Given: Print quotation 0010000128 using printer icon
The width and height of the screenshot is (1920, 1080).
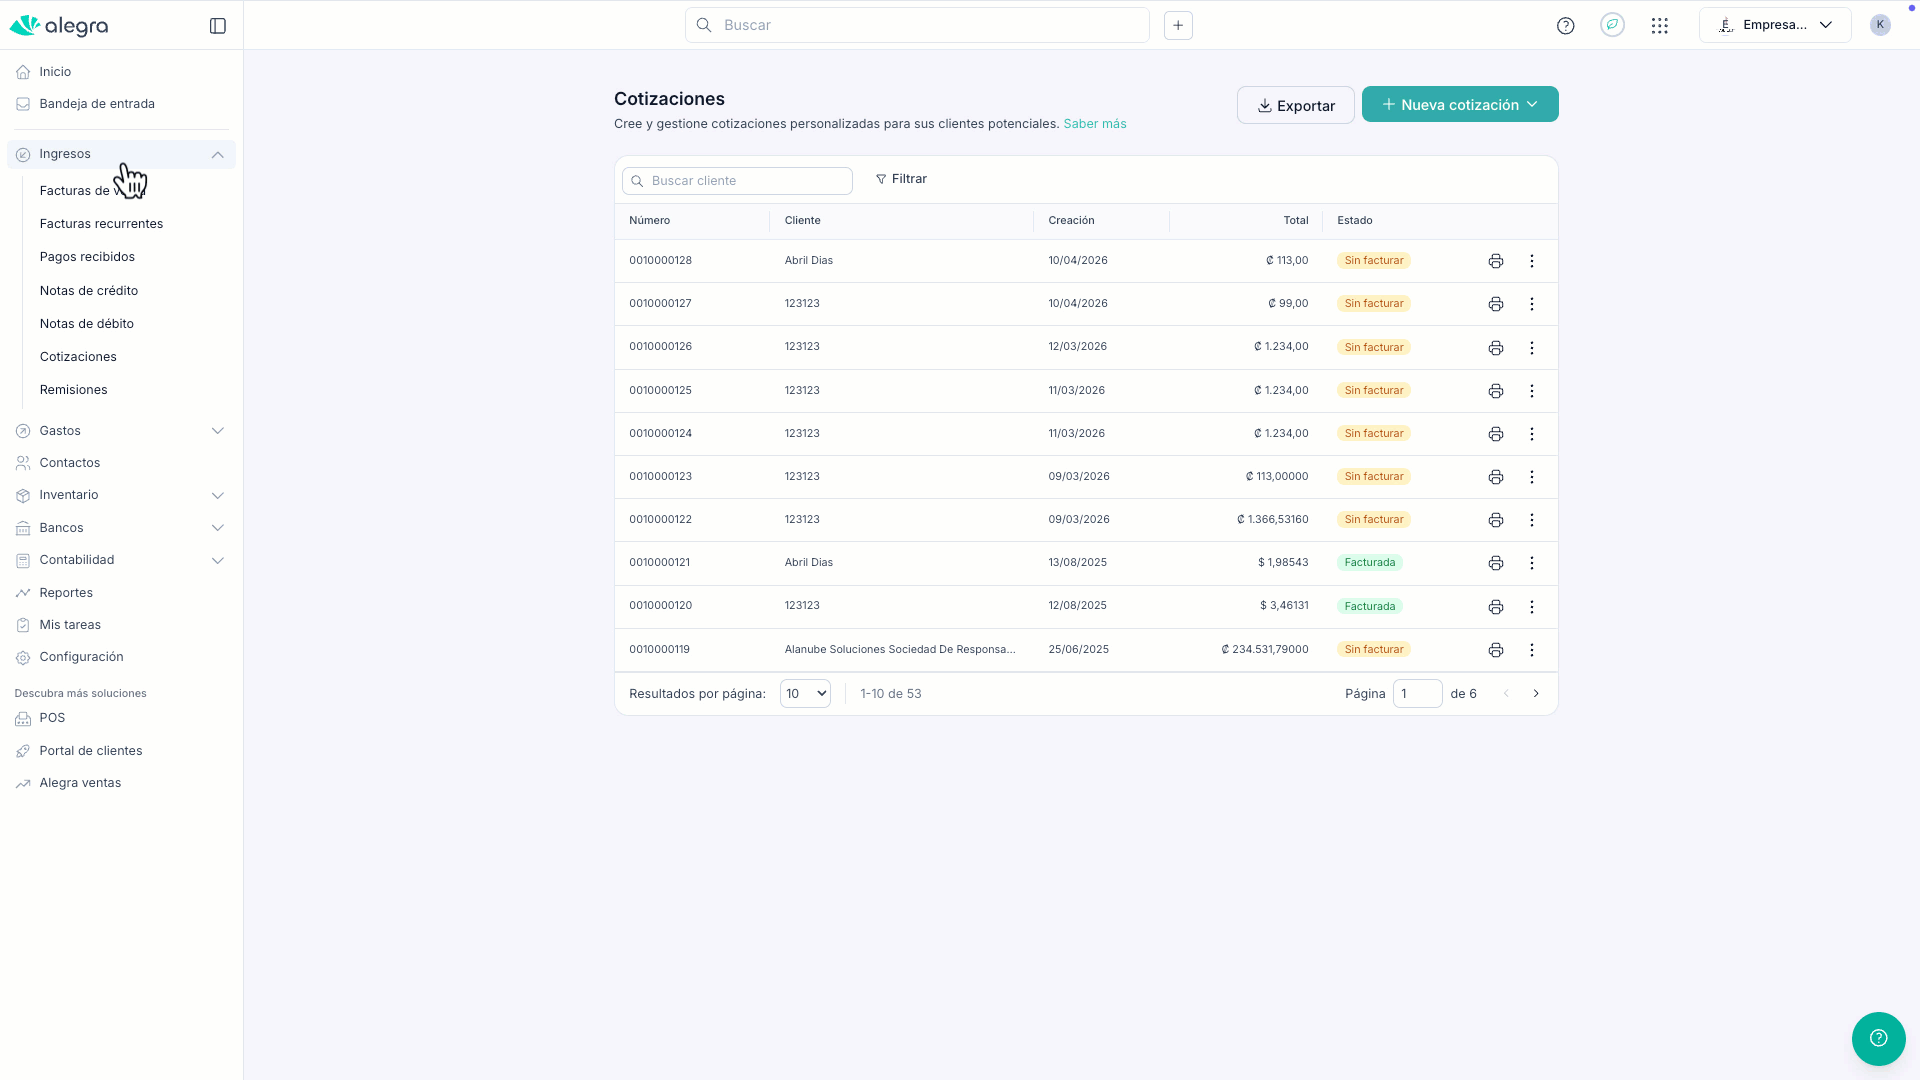Looking at the screenshot, I should [x=1496, y=261].
